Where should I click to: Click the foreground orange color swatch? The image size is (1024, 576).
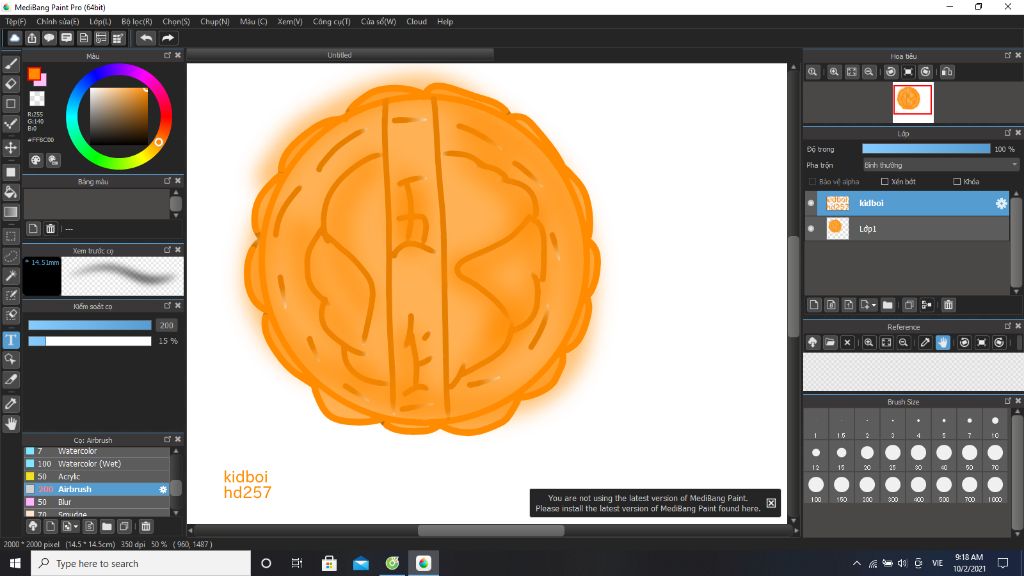[x=34, y=74]
